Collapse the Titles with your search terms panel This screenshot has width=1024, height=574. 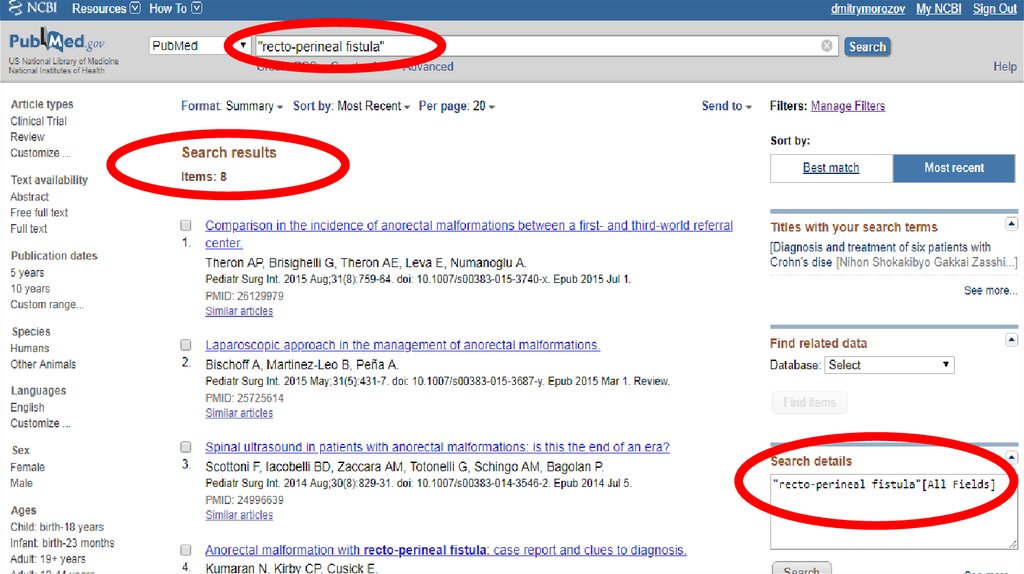[1011, 224]
